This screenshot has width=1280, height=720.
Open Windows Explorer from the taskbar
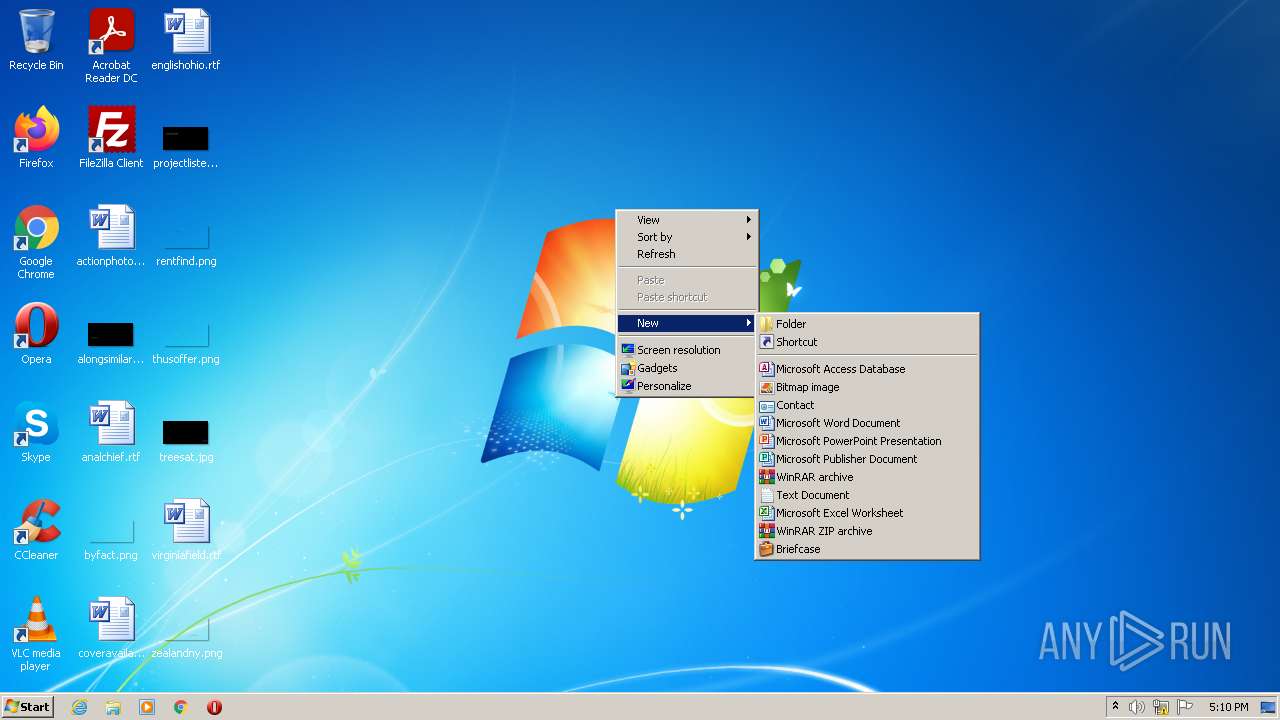tap(113, 707)
